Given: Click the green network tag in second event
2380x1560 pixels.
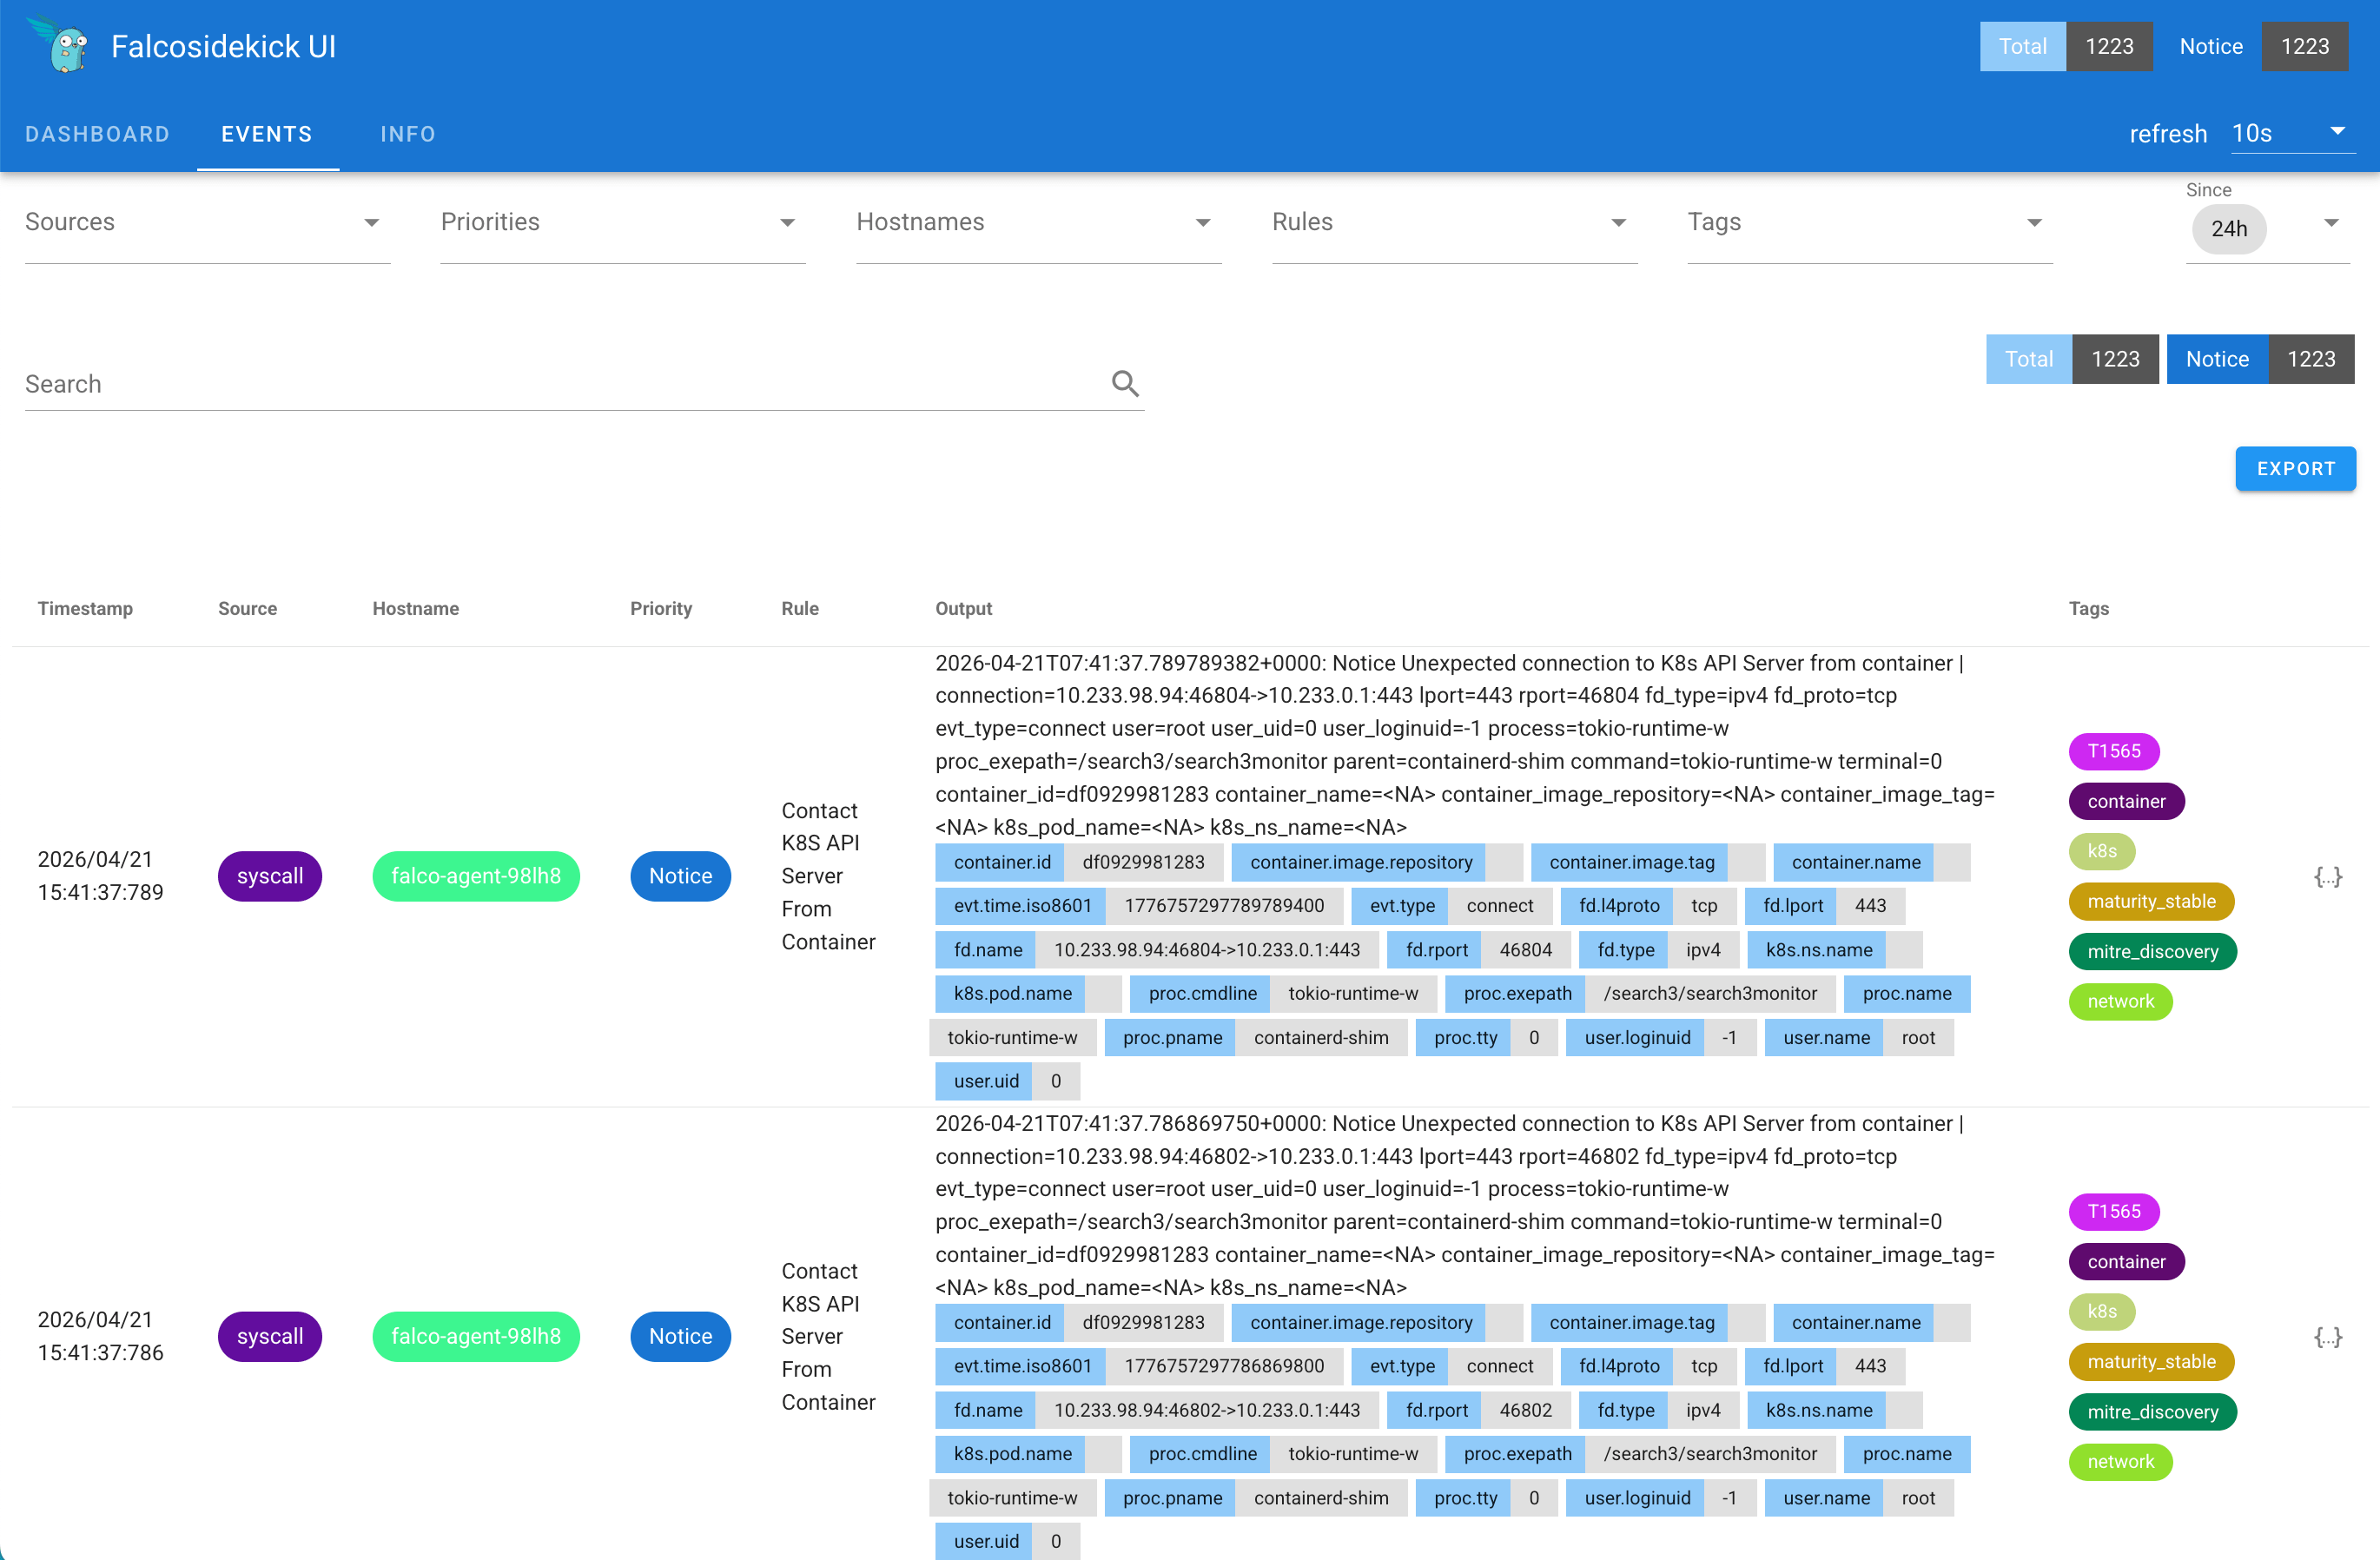Looking at the screenshot, I should [2120, 1461].
